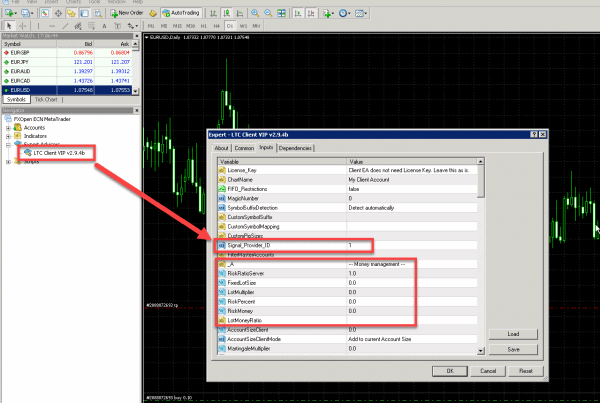The width and height of the screenshot is (600, 403).
Task: Collapse the Expert Advisors node
Action: (x=8, y=145)
